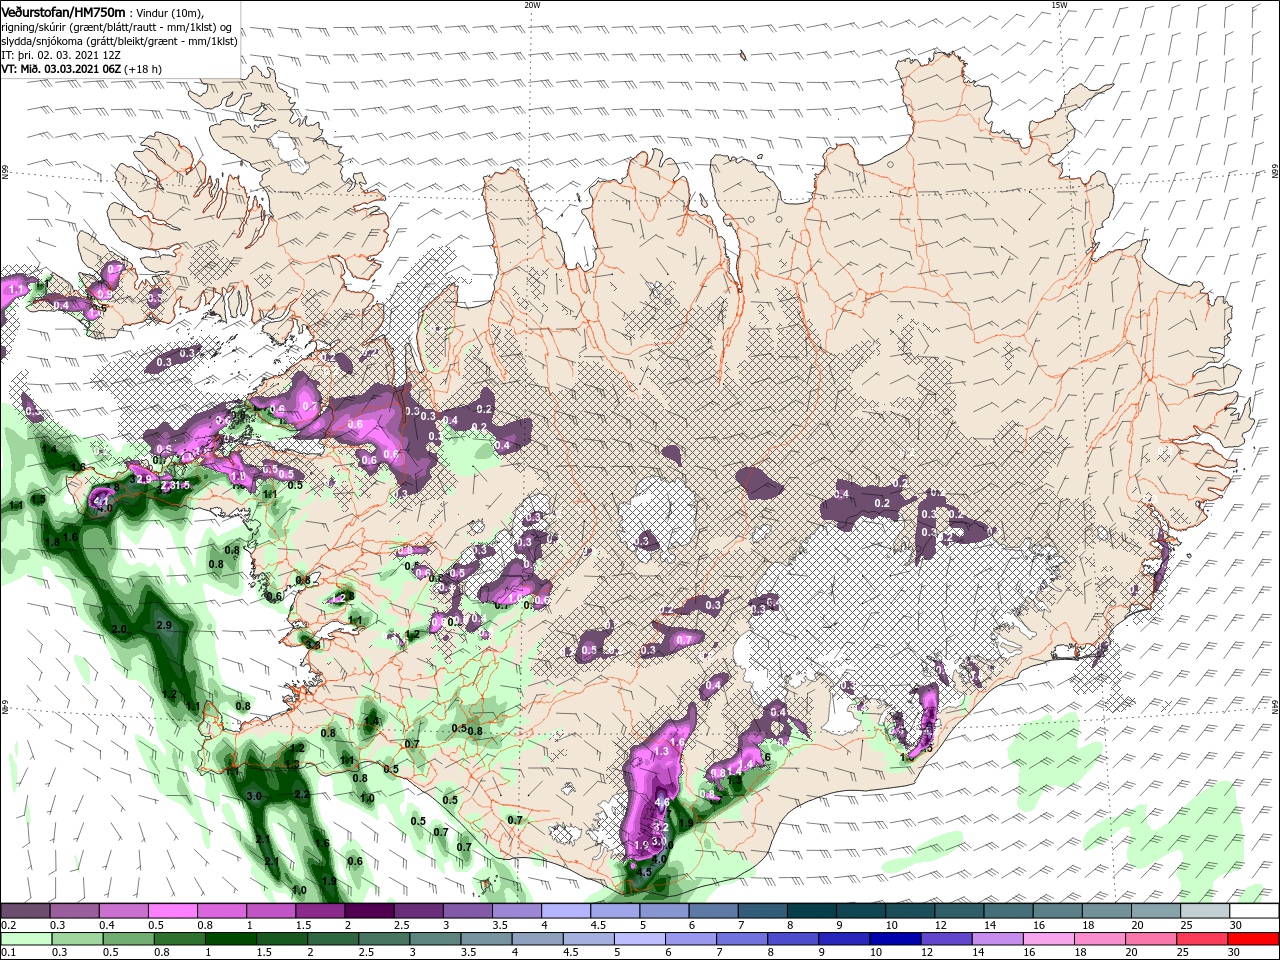Click the Veðurstofan/HM750m title text

tap(63, 11)
